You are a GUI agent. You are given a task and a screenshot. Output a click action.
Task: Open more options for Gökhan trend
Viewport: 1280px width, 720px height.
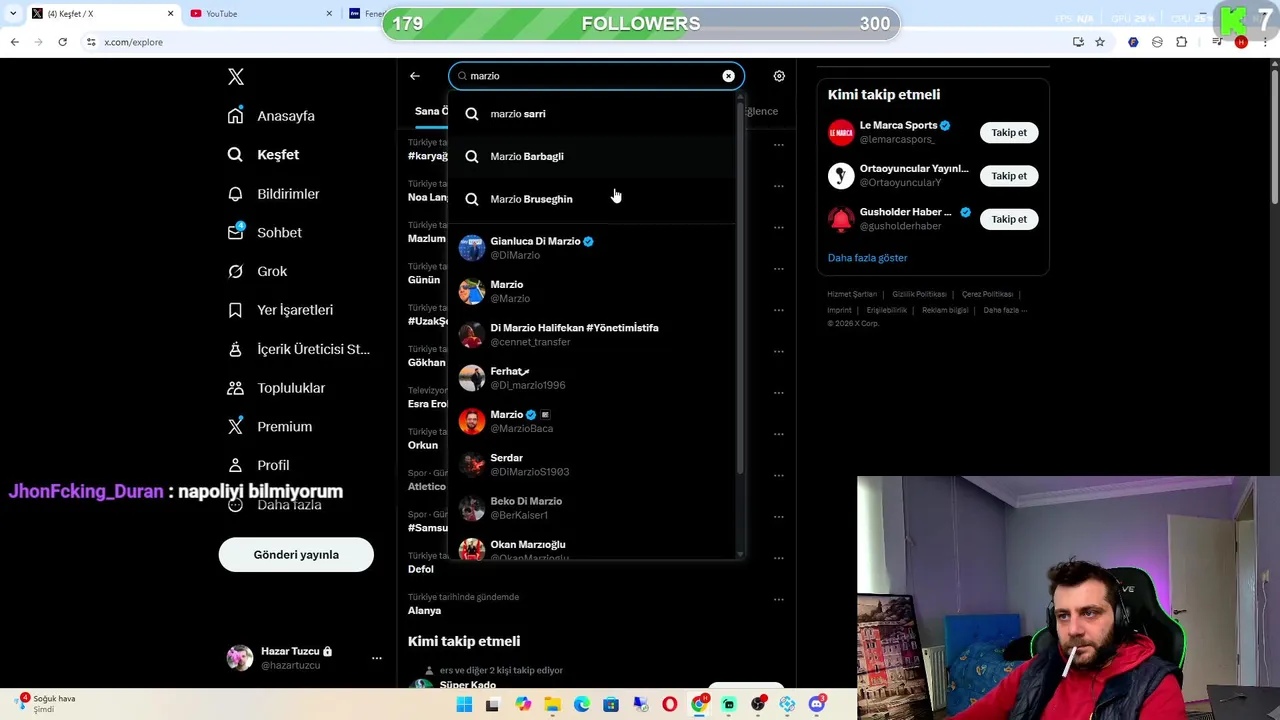[x=779, y=351]
